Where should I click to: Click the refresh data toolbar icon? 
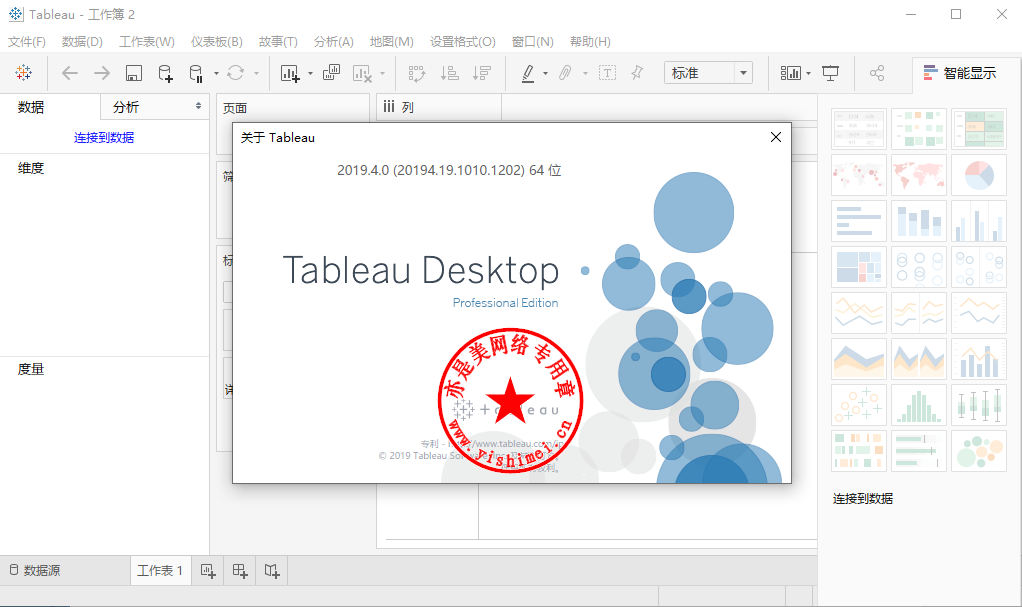coord(235,73)
